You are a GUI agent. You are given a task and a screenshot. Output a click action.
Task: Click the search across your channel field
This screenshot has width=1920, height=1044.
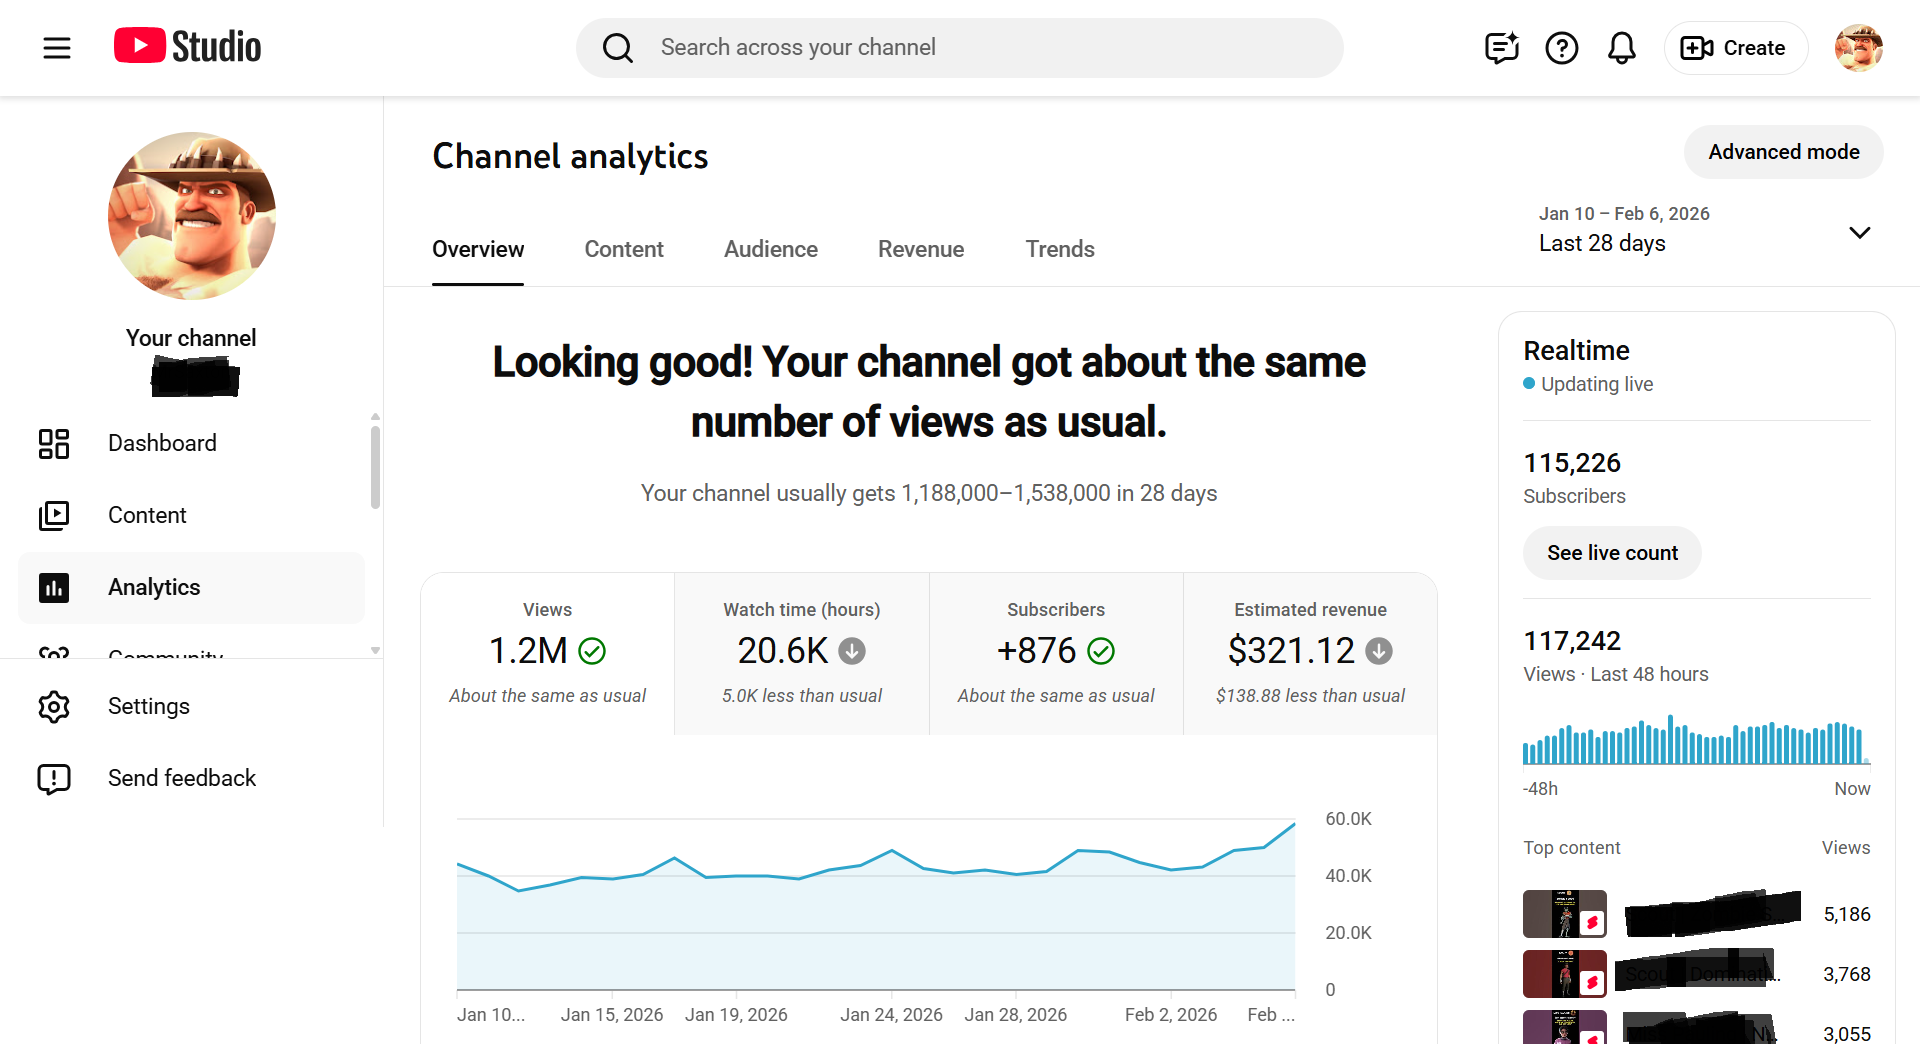(x=958, y=48)
